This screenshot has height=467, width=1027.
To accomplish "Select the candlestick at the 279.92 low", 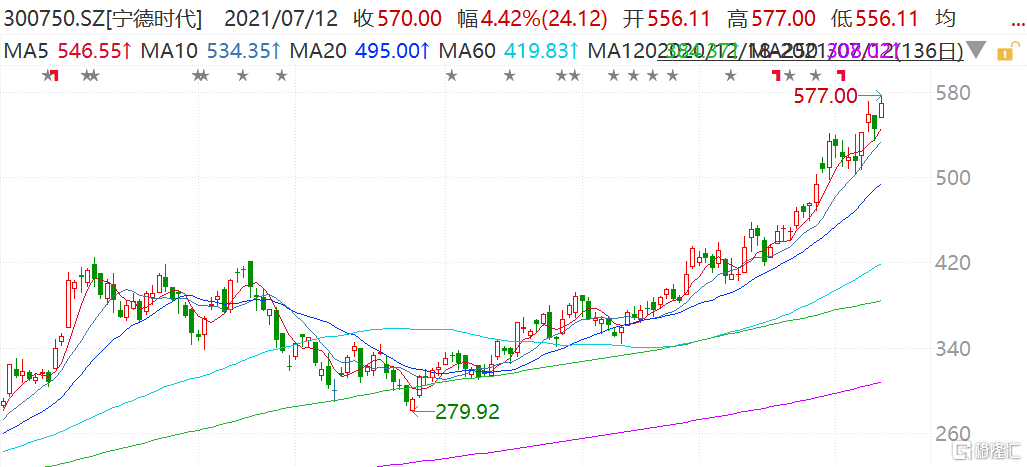I will [413, 404].
